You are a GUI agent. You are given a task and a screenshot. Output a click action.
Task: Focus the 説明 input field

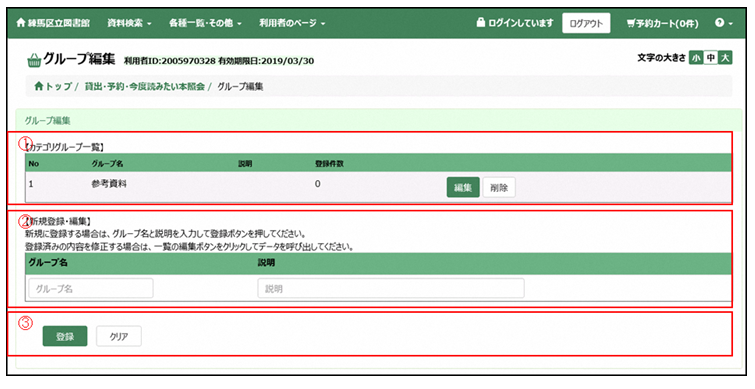(391, 288)
